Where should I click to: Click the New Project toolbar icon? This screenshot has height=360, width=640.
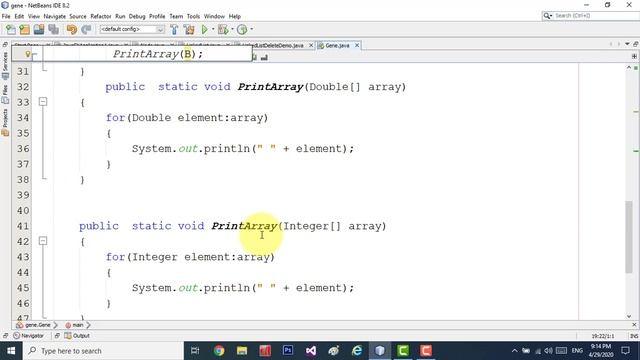coord(24,29)
